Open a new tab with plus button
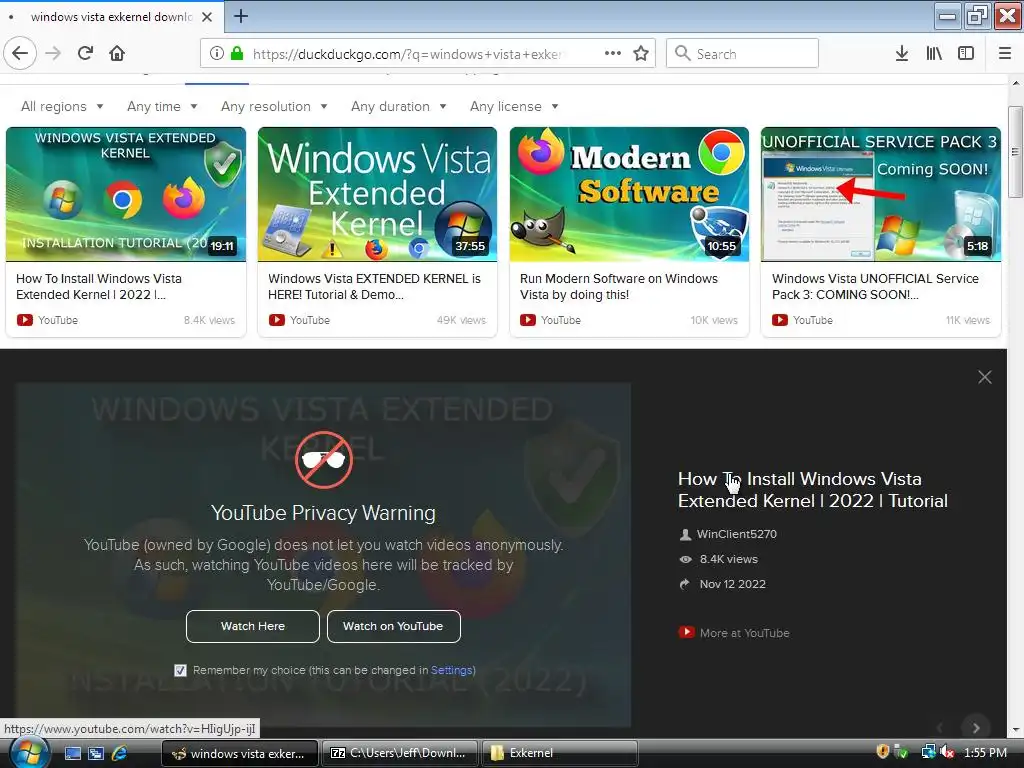The height and width of the screenshot is (768, 1024). (x=240, y=16)
